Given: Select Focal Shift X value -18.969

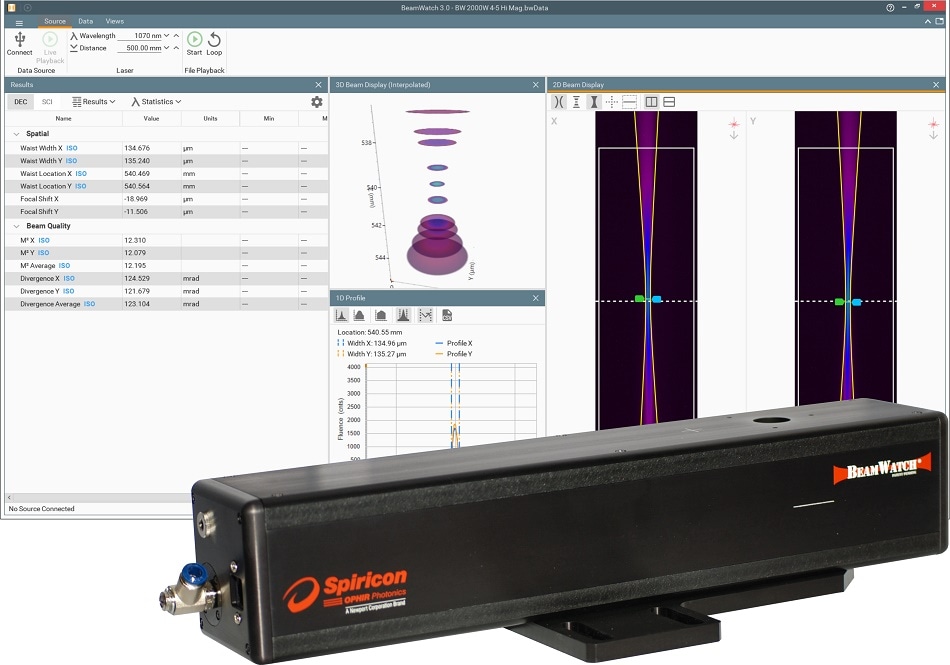Looking at the screenshot, I should (136, 199).
